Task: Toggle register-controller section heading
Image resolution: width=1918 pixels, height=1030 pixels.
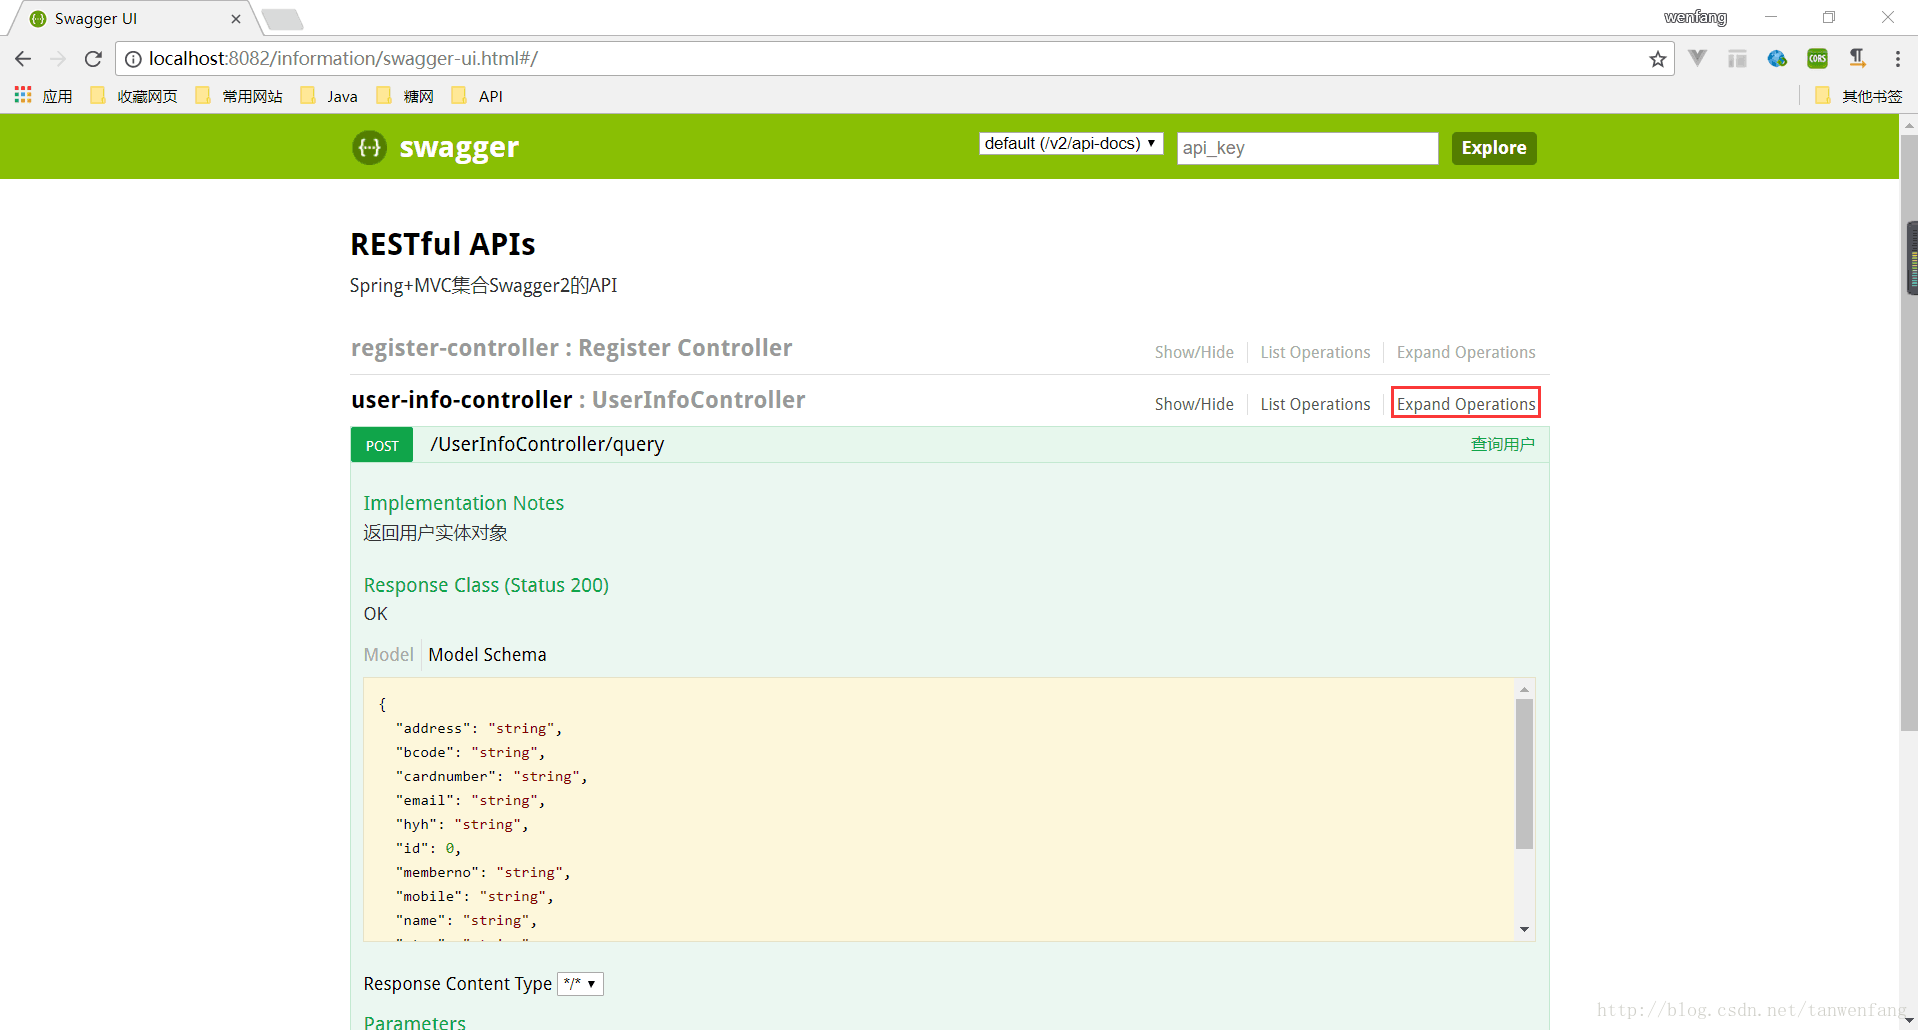Action: pyautogui.click(x=571, y=348)
